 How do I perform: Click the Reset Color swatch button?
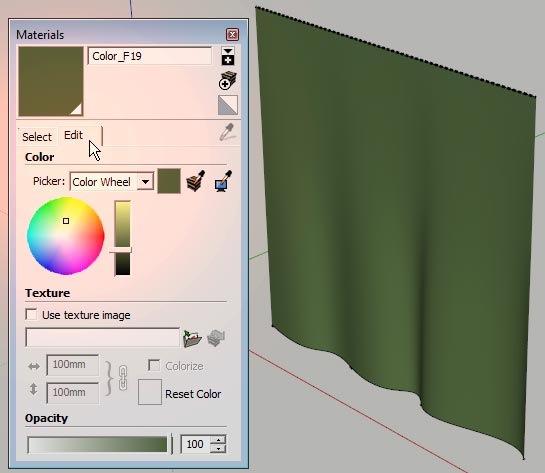(x=150, y=392)
